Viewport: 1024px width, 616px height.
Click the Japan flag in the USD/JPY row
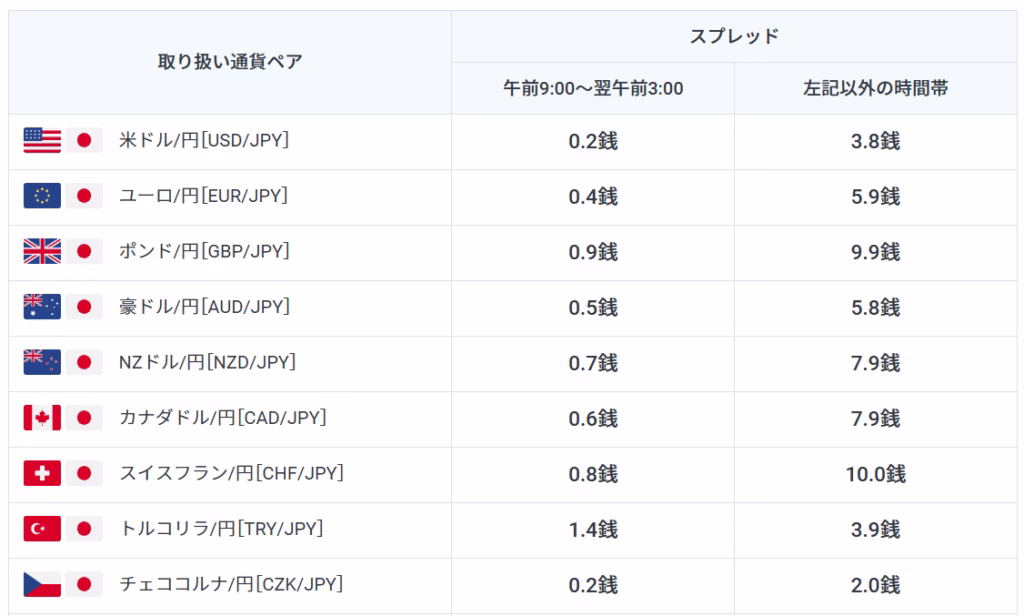84,141
